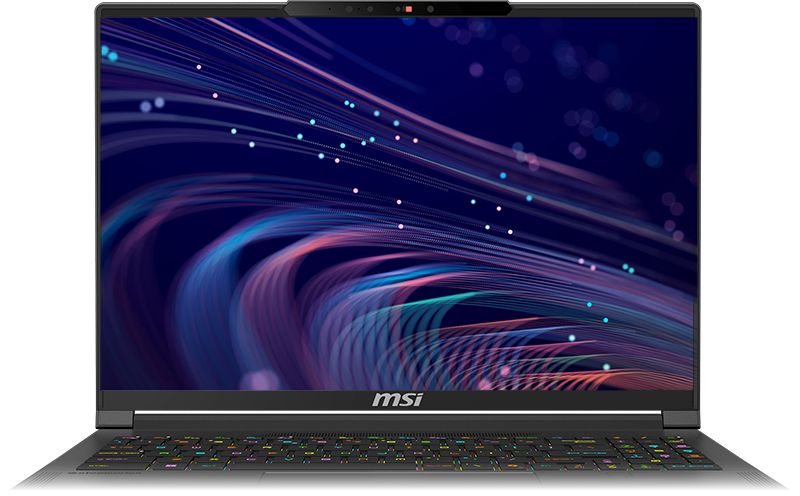The width and height of the screenshot is (800, 496).
Task: Click the dark blue top-right wallpaper area
Action: coord(620,60)
